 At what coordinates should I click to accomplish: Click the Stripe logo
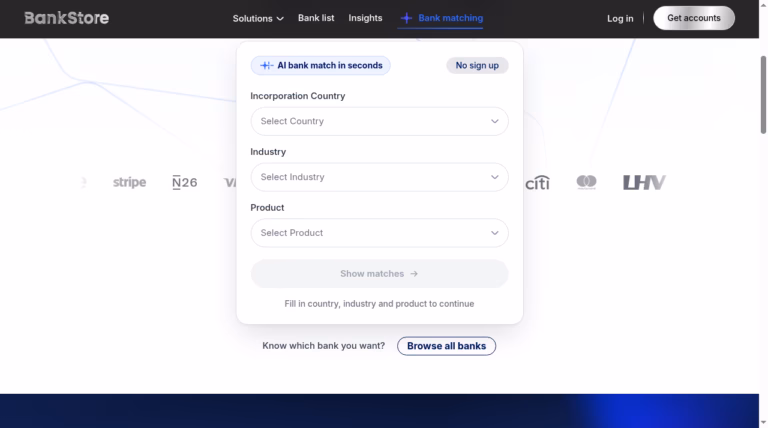tap(129, 182)
